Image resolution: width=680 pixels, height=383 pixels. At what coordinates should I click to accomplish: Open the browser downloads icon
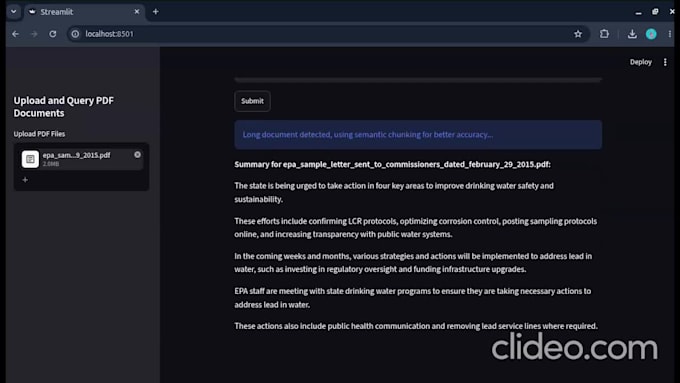[x=632, y=34]
